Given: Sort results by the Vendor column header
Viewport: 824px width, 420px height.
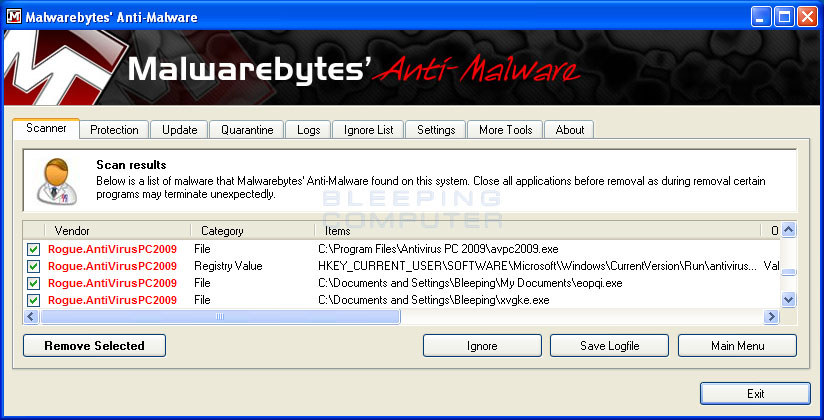Looking at the screenshot, I should point(117,231).
